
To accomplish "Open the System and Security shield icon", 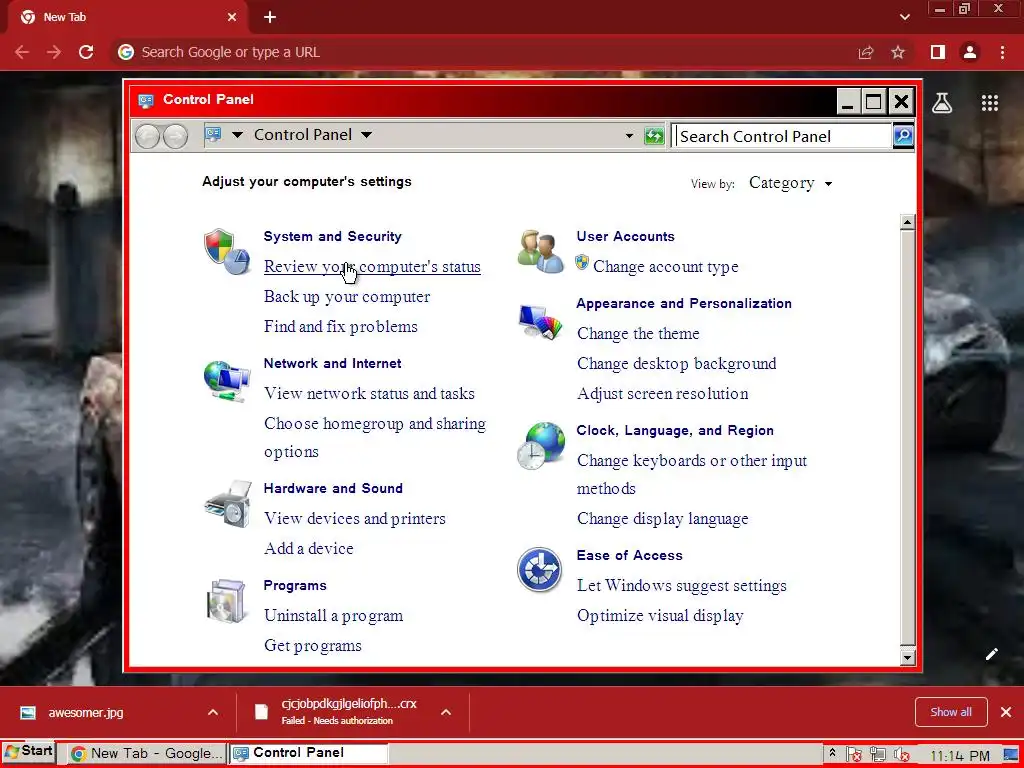I will pyautogui.click(x=227, y=251).
